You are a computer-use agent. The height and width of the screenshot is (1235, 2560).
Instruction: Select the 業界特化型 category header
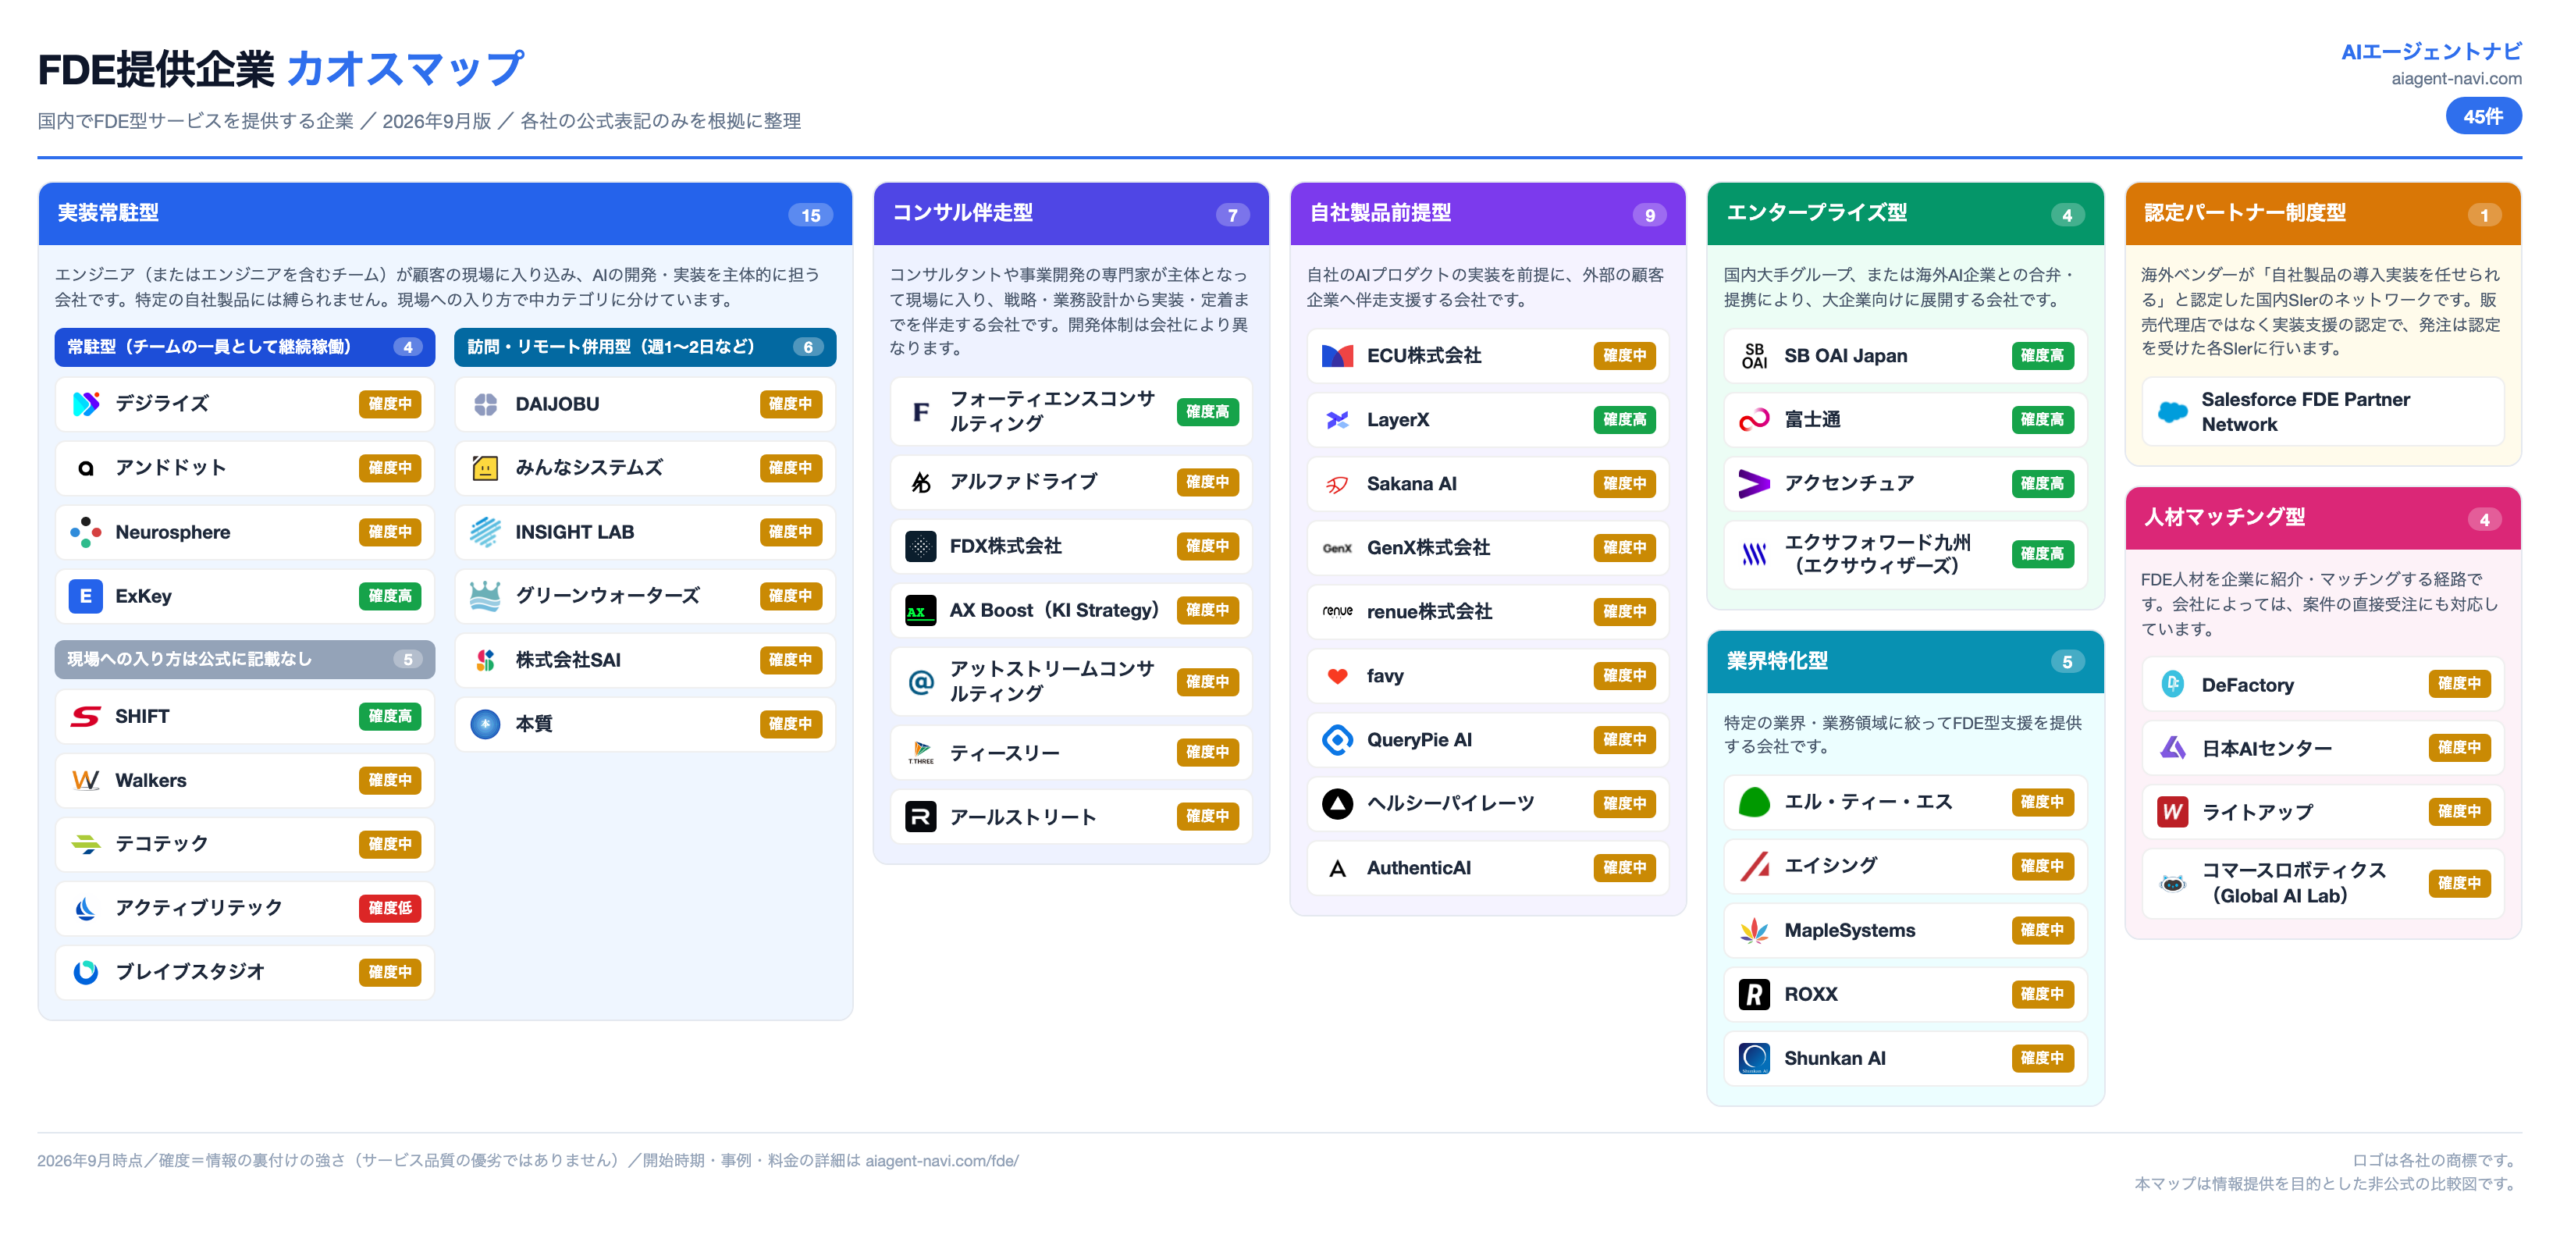(1905, 661)
